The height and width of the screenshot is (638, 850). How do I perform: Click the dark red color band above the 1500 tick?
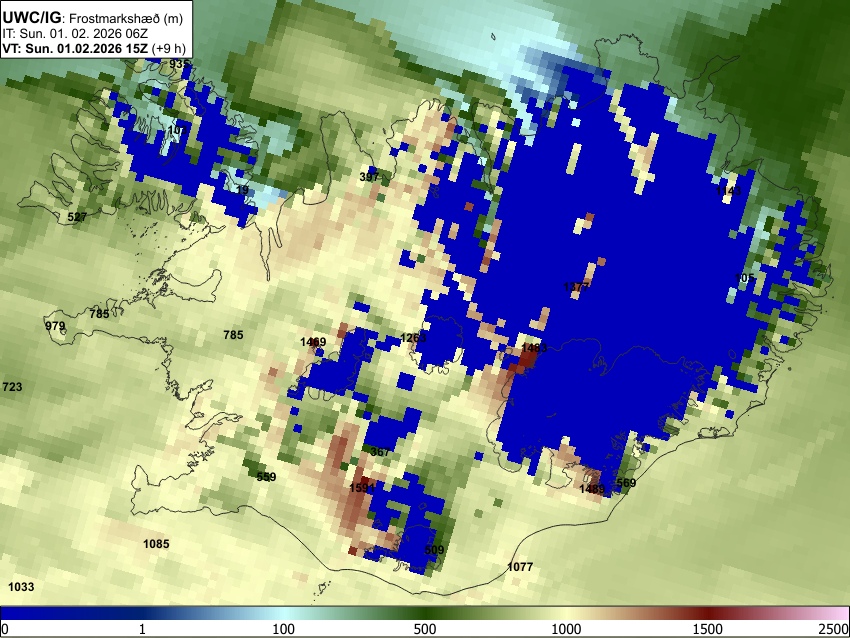(707, 613)
